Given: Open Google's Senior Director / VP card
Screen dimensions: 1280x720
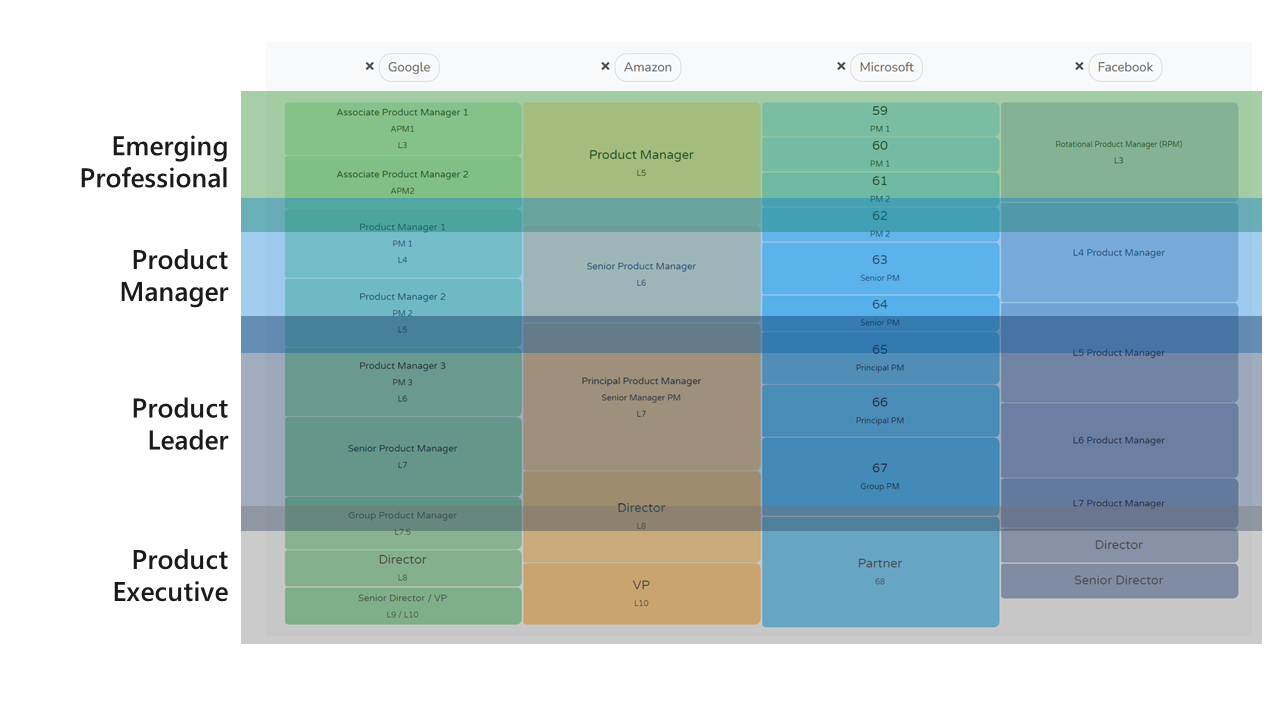Looking at the screenshot, I should 402,604.
